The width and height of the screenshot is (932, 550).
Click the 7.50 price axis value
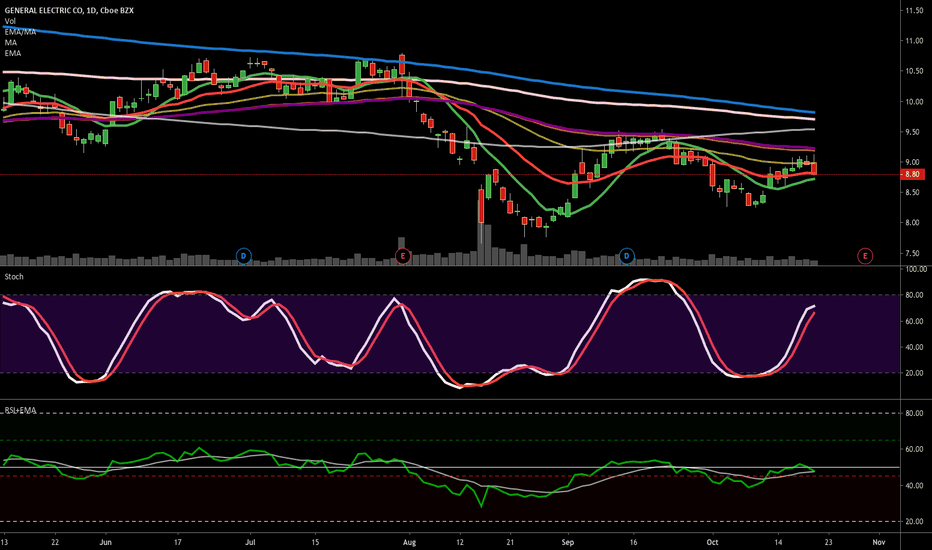tap(914, 253)
